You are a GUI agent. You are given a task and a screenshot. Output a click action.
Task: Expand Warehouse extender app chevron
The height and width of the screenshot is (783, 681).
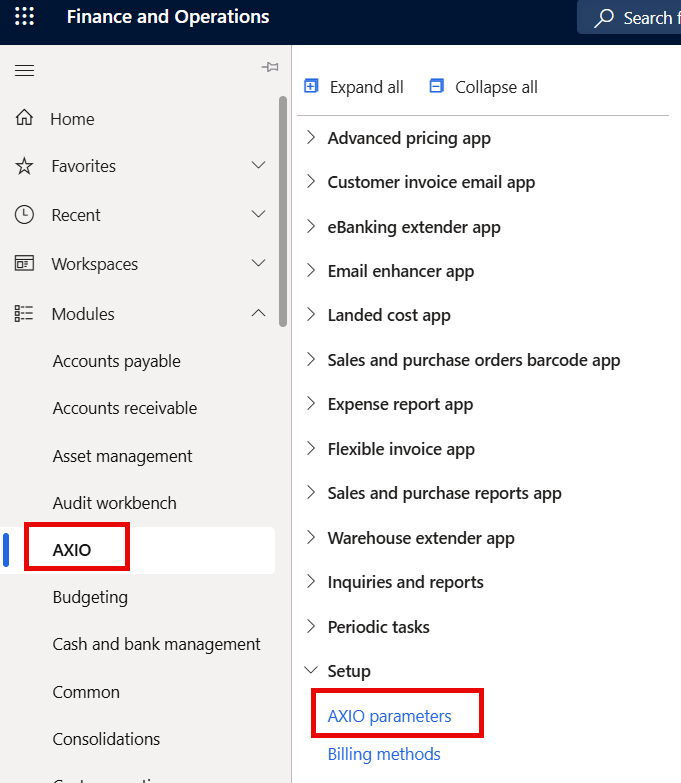(311, 537)
